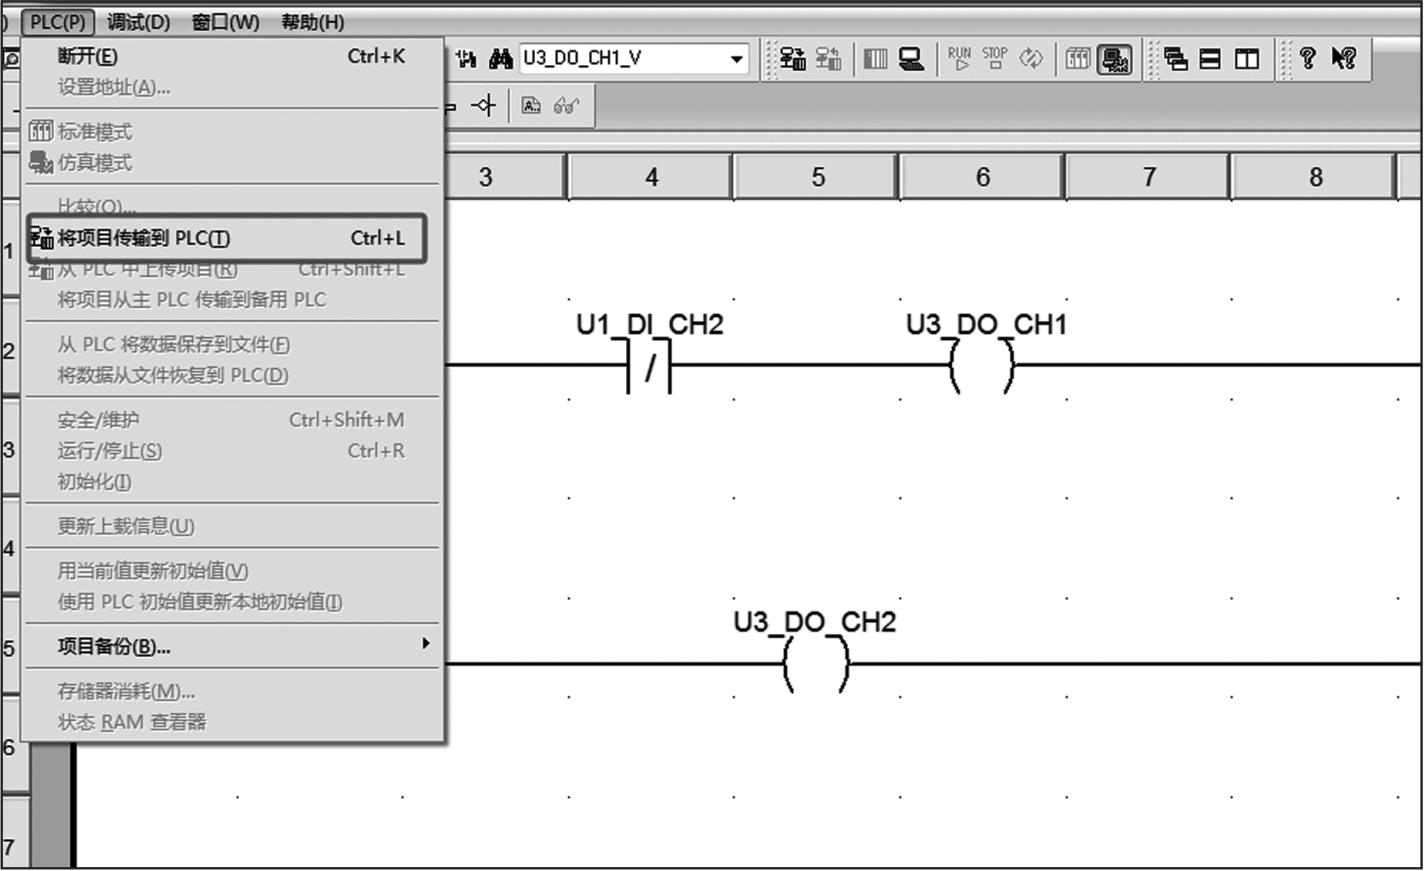Select 断开(E) in the PLC menu
1424x871 pixels.
tap(232, 57)
